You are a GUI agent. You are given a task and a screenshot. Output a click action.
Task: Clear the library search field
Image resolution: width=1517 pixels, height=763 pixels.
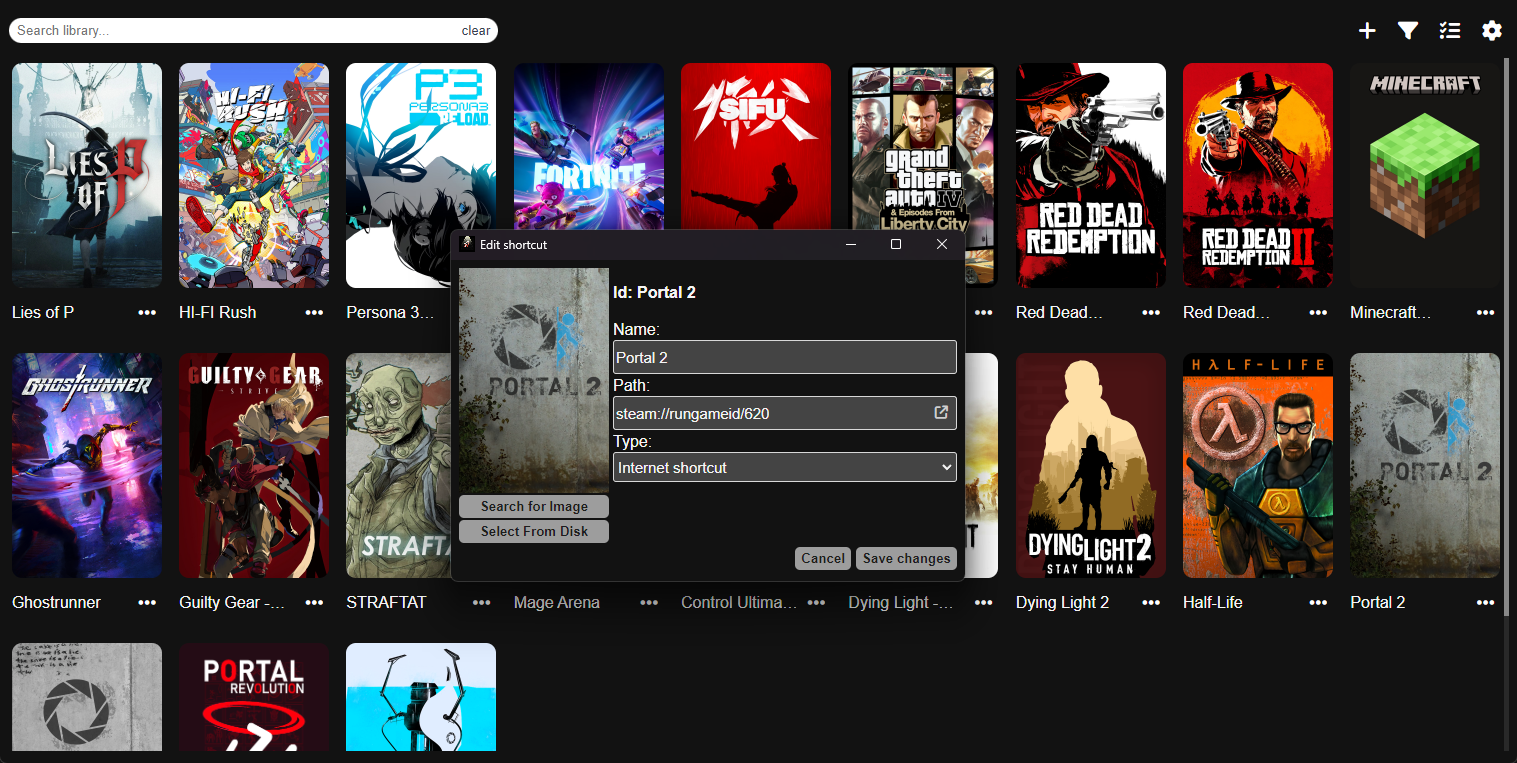(475, 30)
